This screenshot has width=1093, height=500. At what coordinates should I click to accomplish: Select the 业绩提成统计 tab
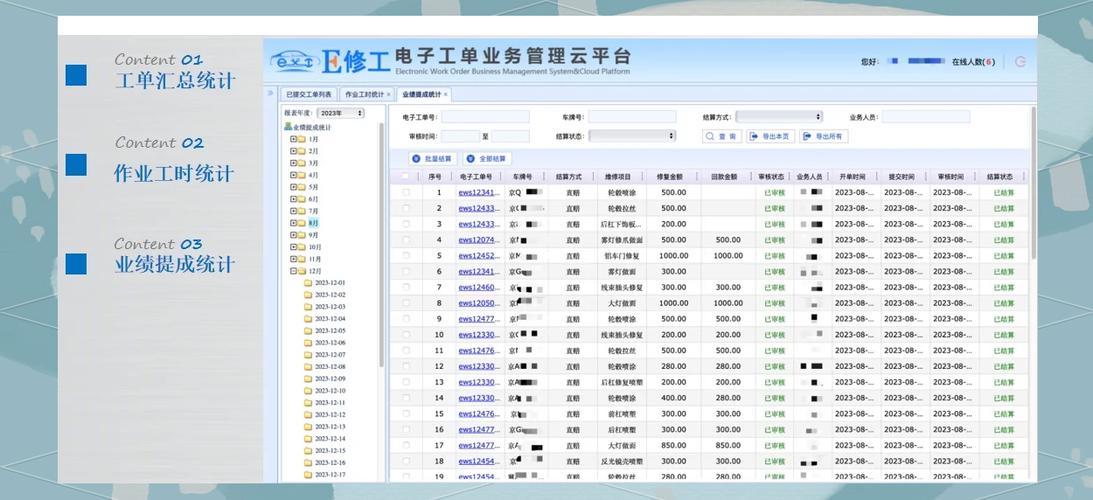(422, 94)
